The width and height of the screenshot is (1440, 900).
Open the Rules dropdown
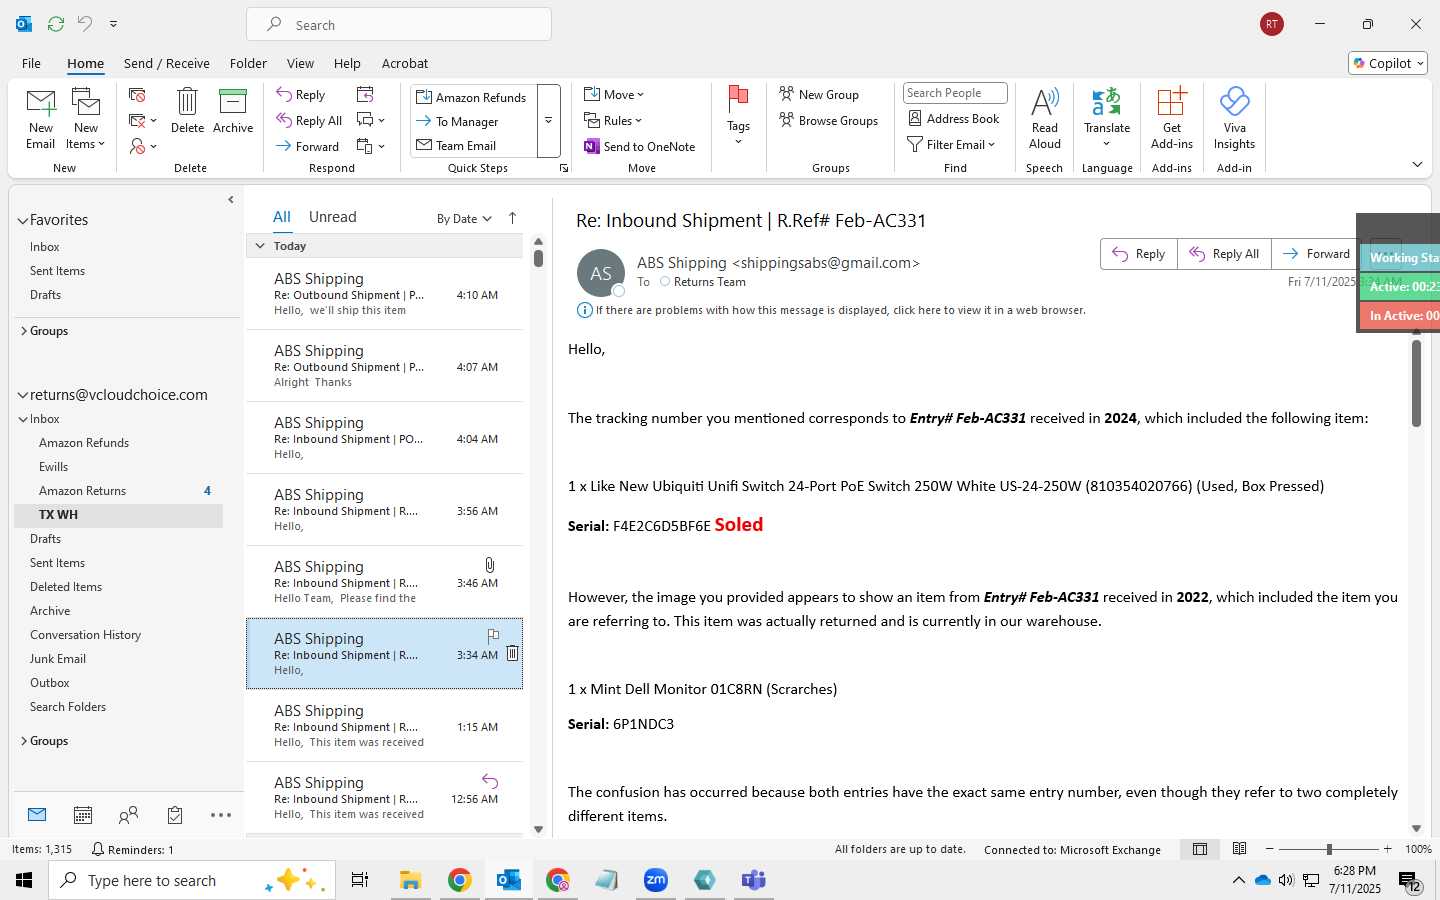point(613,120)
